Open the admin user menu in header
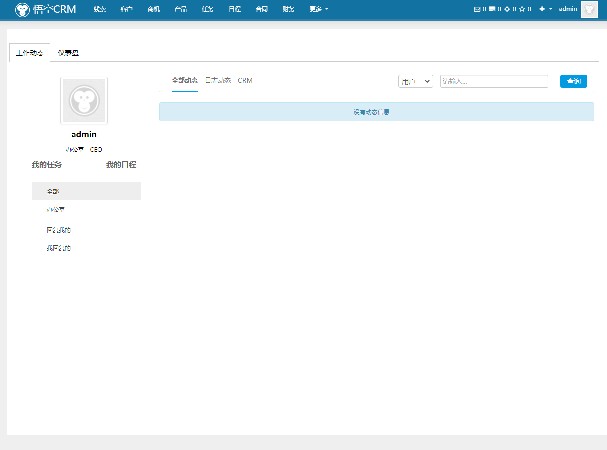 tap(568, 9)
